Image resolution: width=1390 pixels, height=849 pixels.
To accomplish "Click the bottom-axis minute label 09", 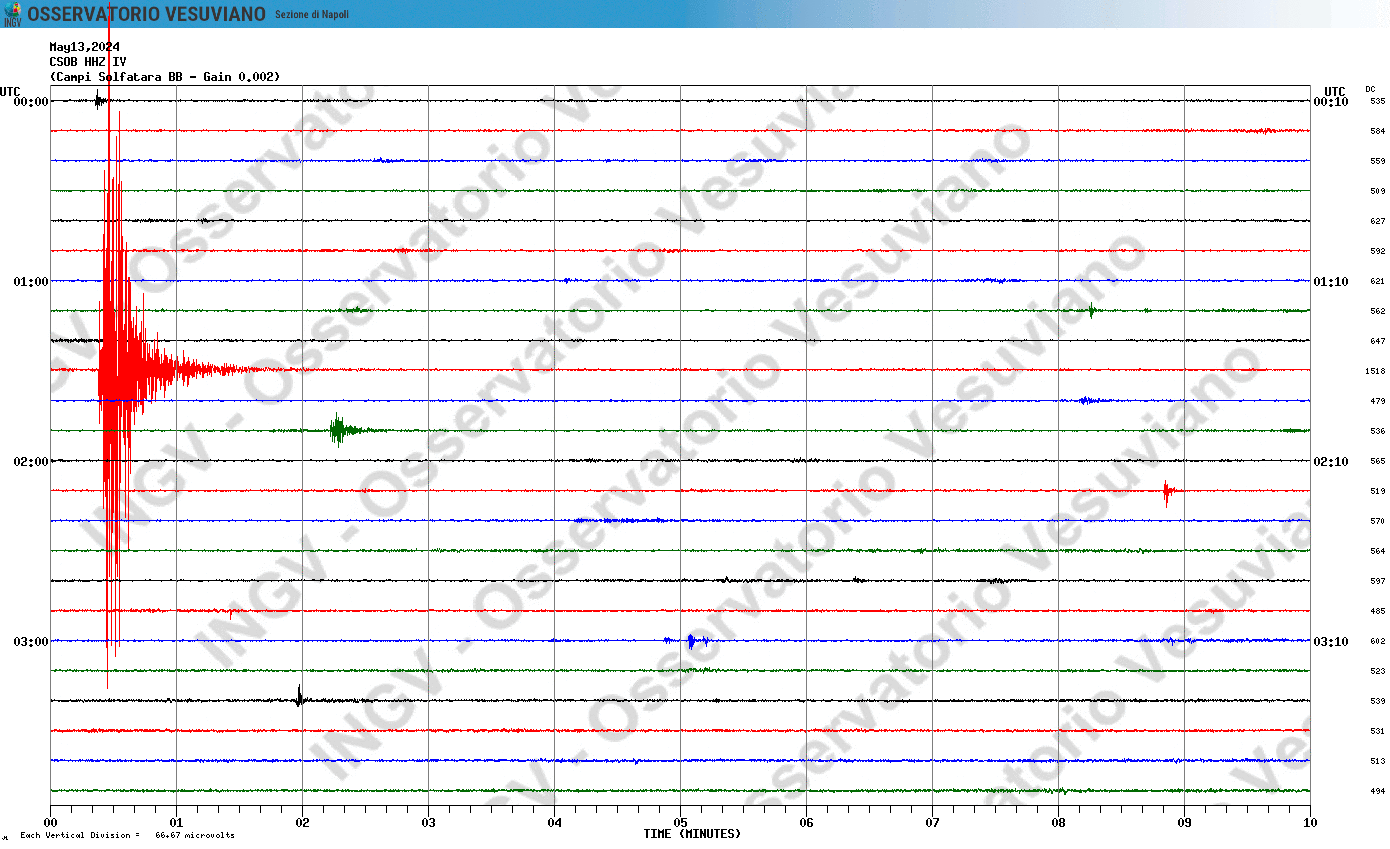I will pyautogui.click(x=1184, y=823).
